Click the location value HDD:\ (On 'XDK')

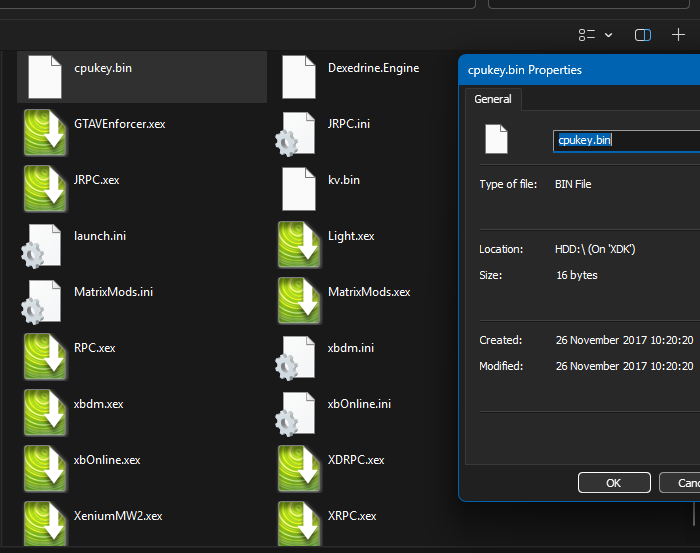(595, 249)
